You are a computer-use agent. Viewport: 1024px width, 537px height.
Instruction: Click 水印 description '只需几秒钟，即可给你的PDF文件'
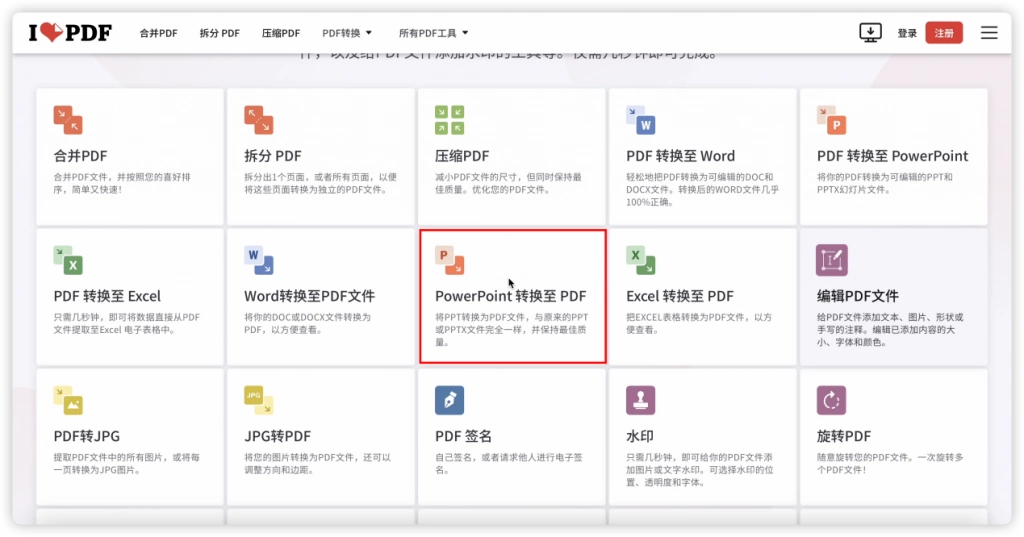[x=699, y=470]
